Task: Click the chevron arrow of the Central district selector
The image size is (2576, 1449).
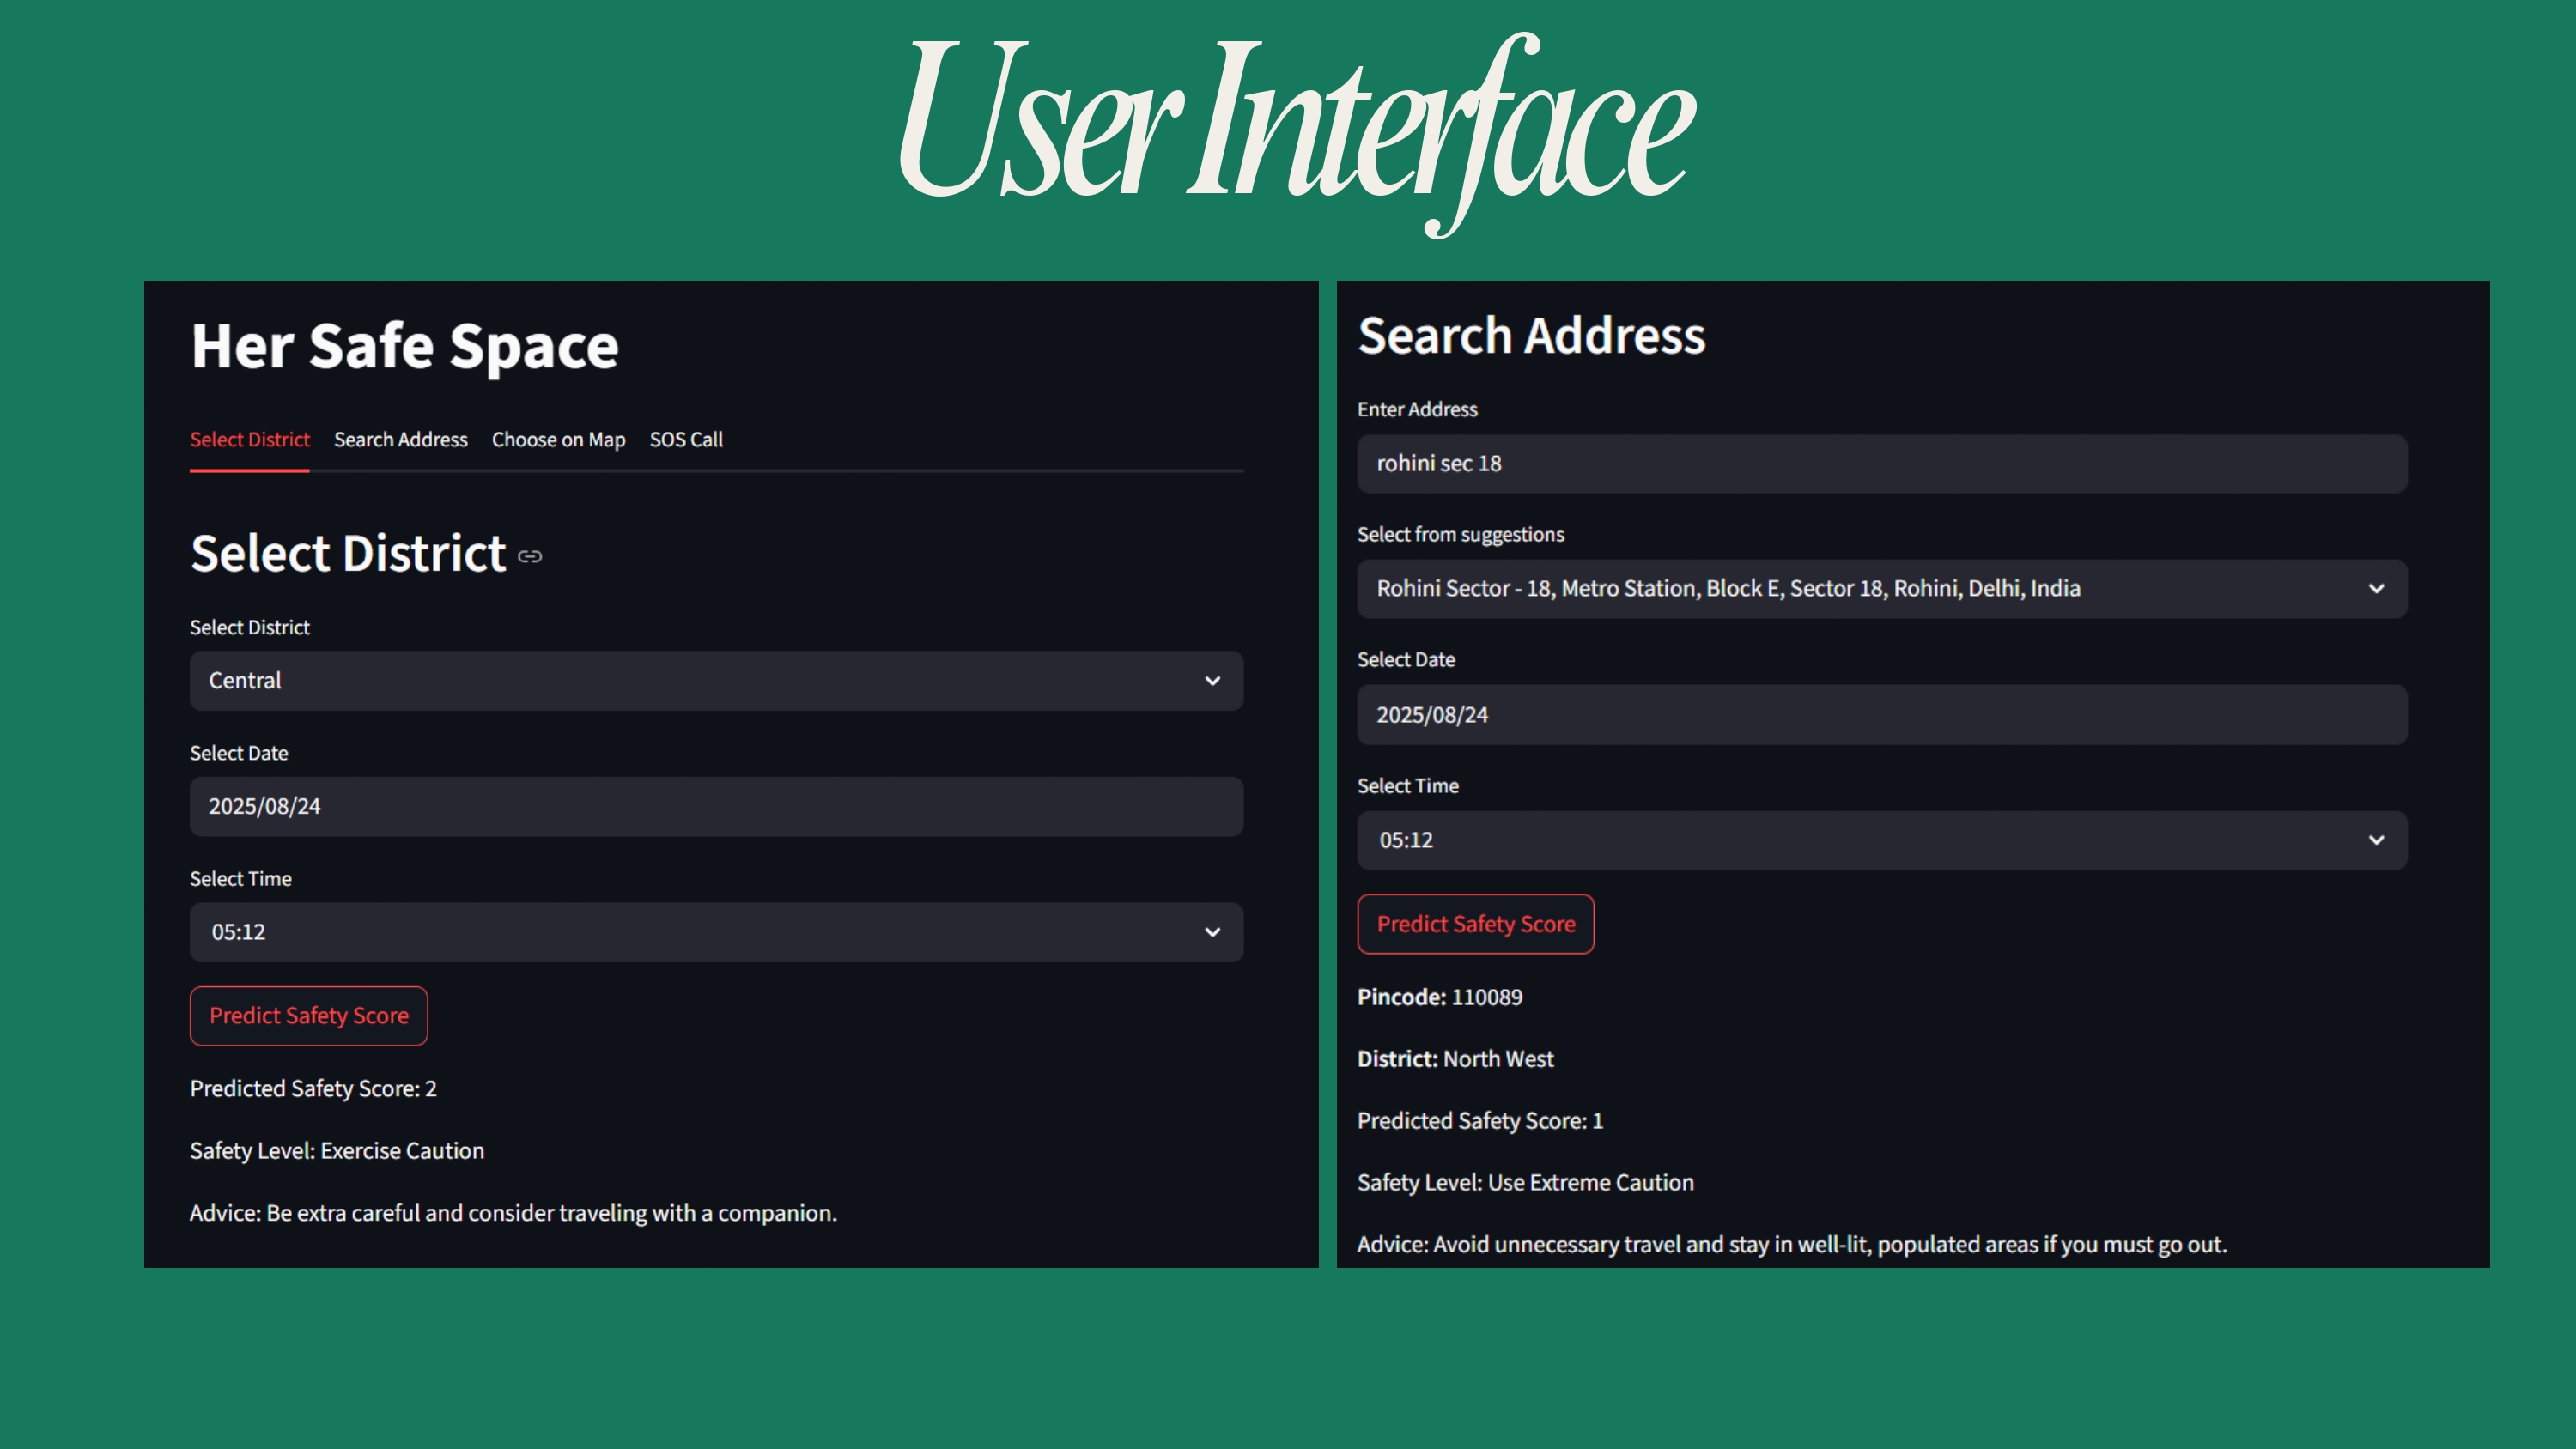Action: (1212, 681)
